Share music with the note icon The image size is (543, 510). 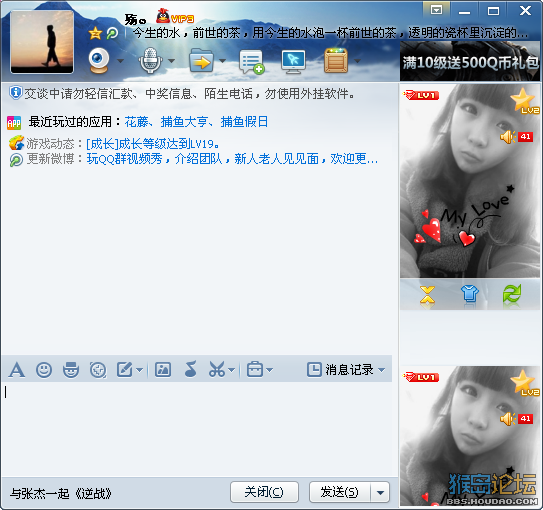pos(190,369)
